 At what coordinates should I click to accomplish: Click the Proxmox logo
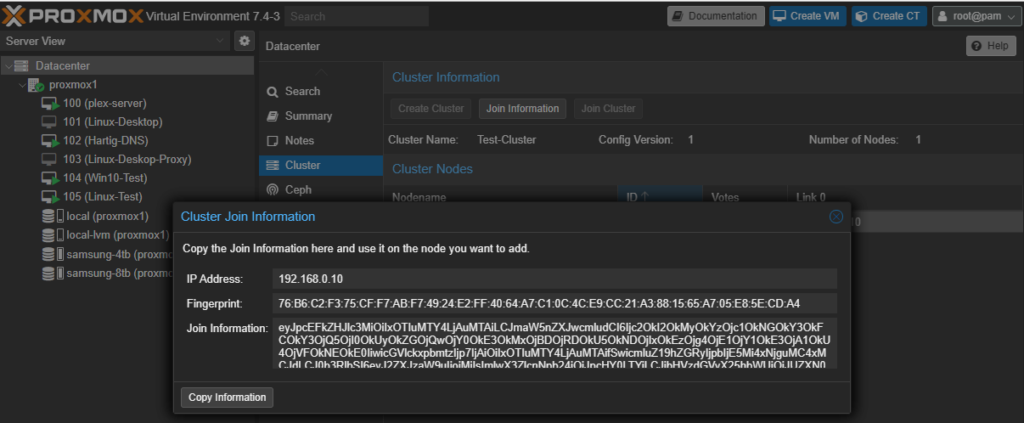[72, 16]
